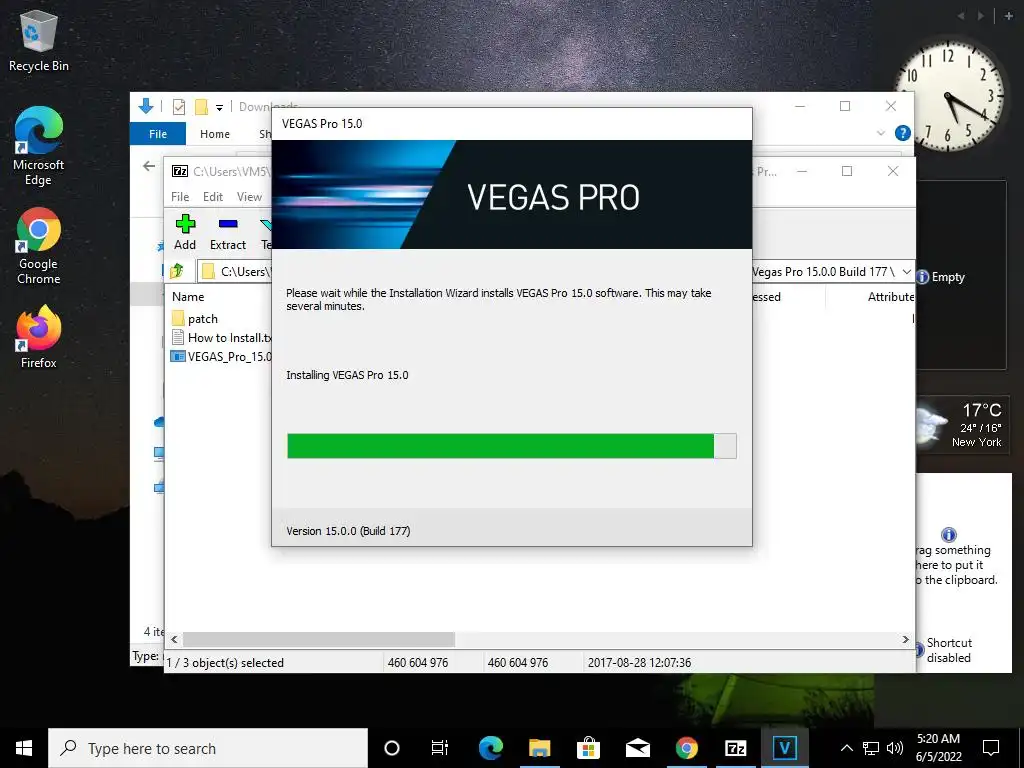Open Microsoft Edge from the taskbar
1024x768 pixels.
tap(490, 748)
